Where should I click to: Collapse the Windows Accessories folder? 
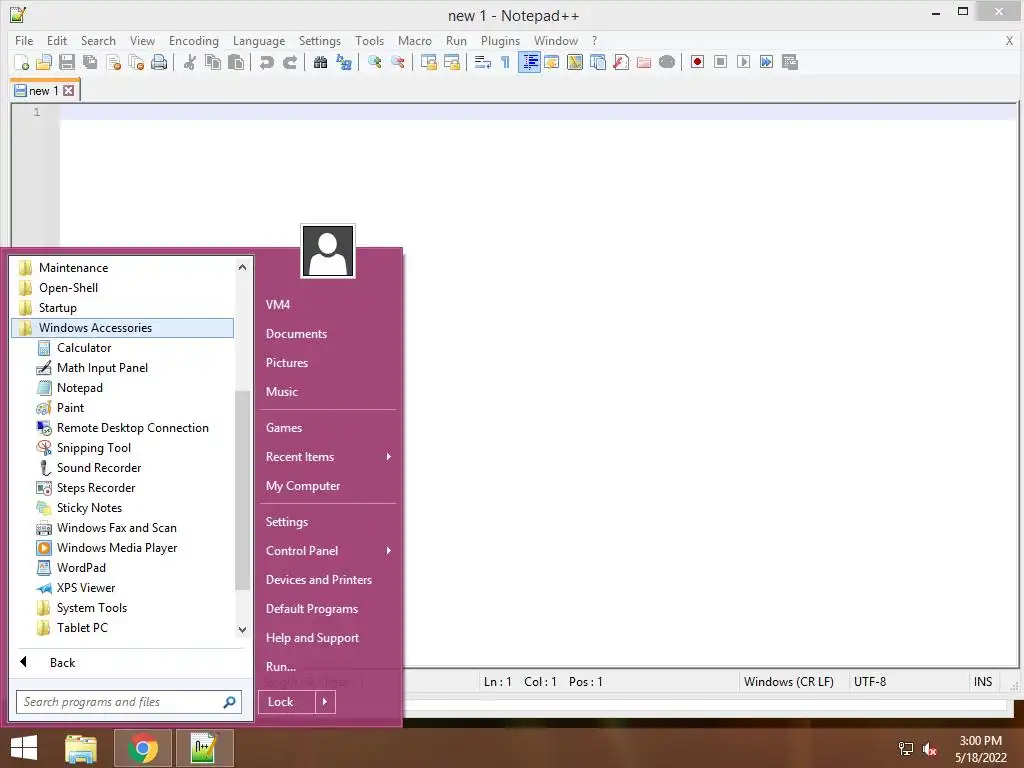(123, 328)
